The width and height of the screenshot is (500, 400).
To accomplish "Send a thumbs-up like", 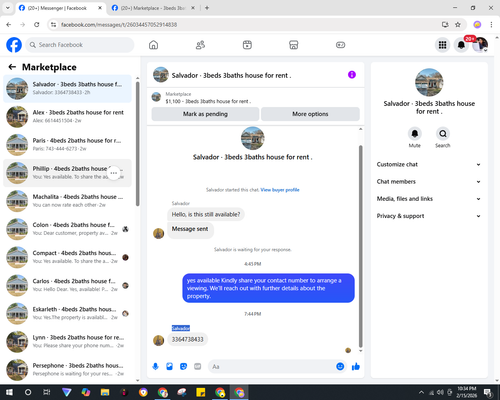I will point(356,367).
